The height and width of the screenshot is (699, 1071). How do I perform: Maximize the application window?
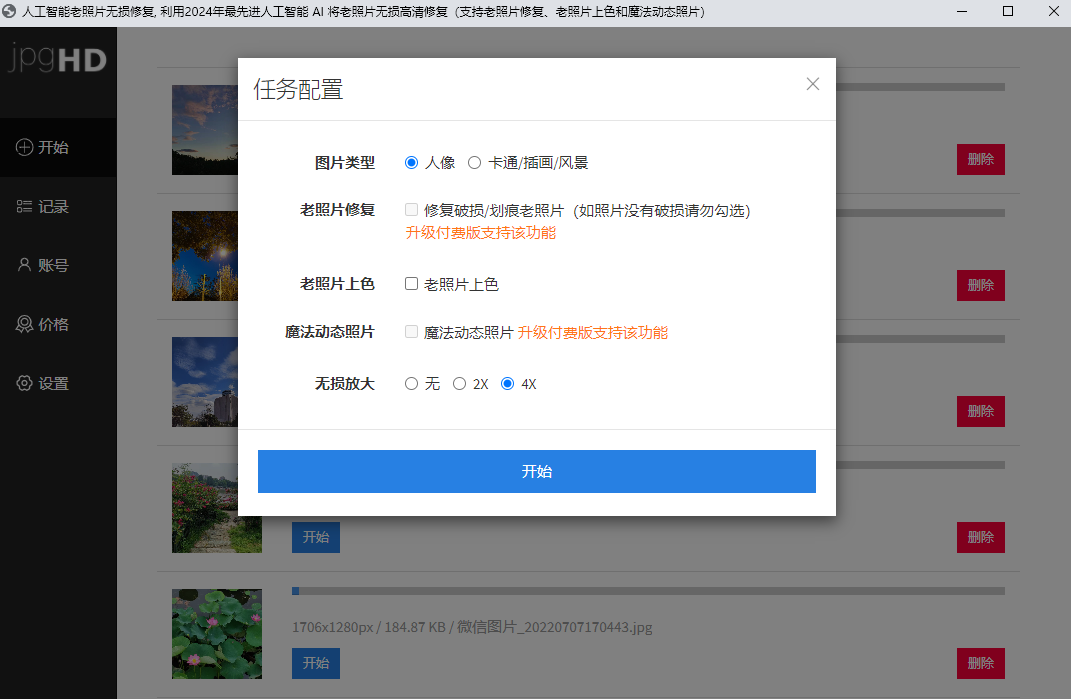click(1007, 12)
